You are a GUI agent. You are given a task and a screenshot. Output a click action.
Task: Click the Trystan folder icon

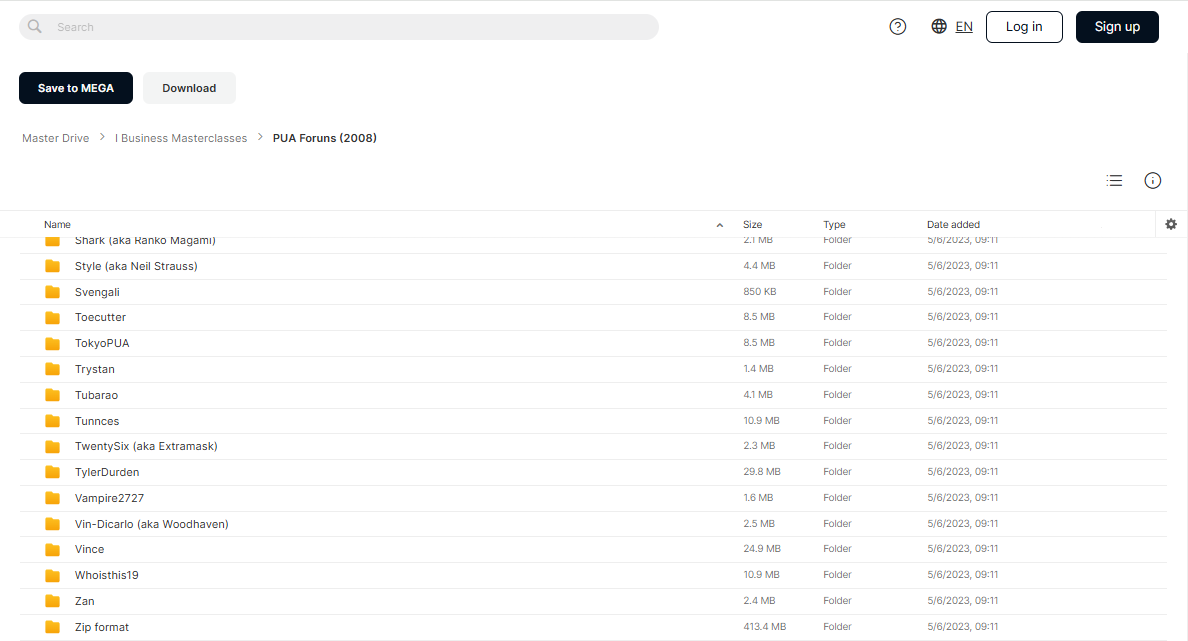click(x=52, y=369)
